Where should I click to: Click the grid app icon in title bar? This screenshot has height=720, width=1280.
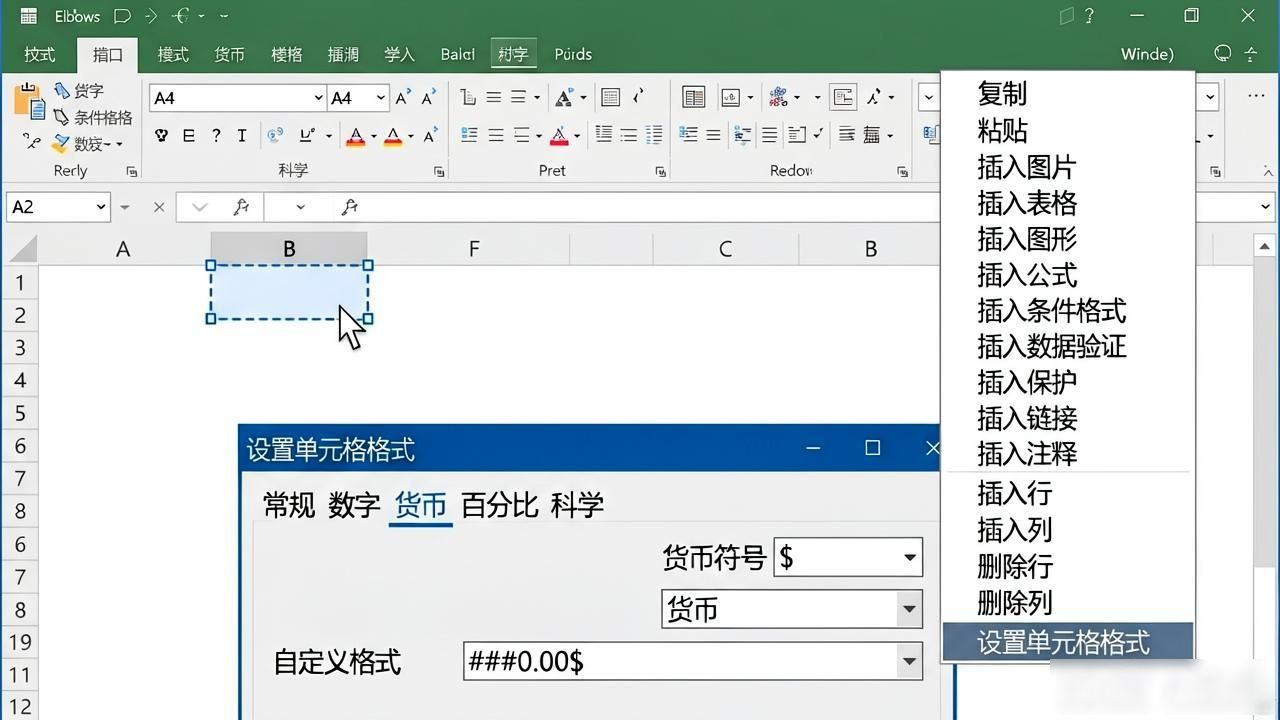(29, 16)
